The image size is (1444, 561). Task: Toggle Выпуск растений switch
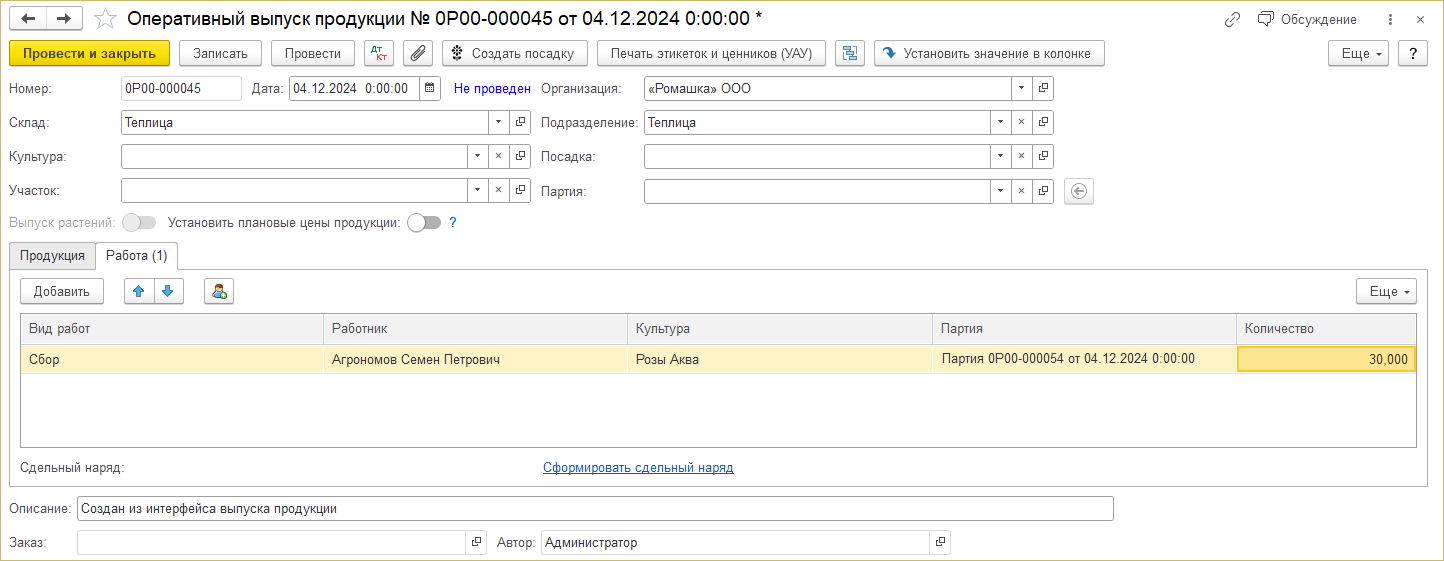139,223
